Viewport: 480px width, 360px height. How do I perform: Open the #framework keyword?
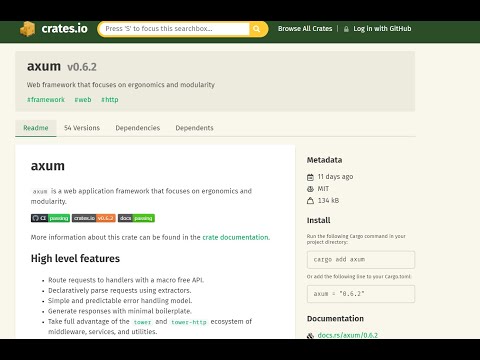click(46, 100)
